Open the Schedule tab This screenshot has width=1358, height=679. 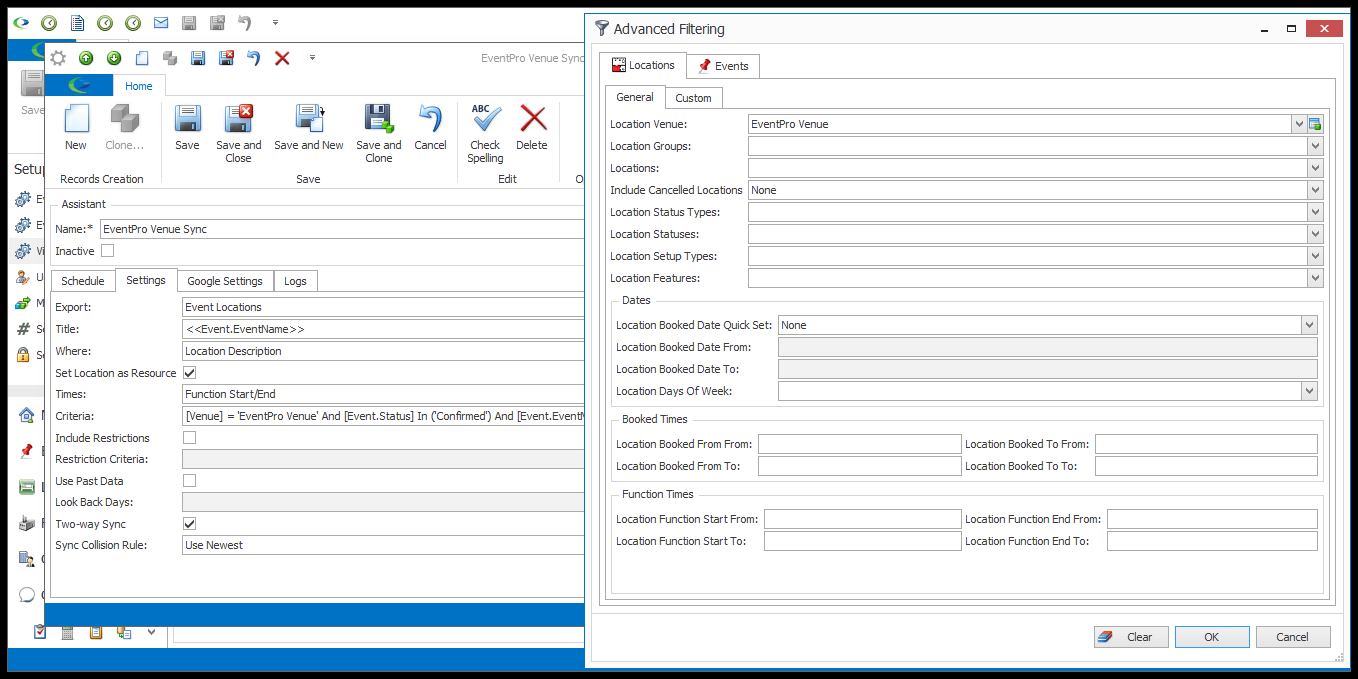tap(82, 281)
